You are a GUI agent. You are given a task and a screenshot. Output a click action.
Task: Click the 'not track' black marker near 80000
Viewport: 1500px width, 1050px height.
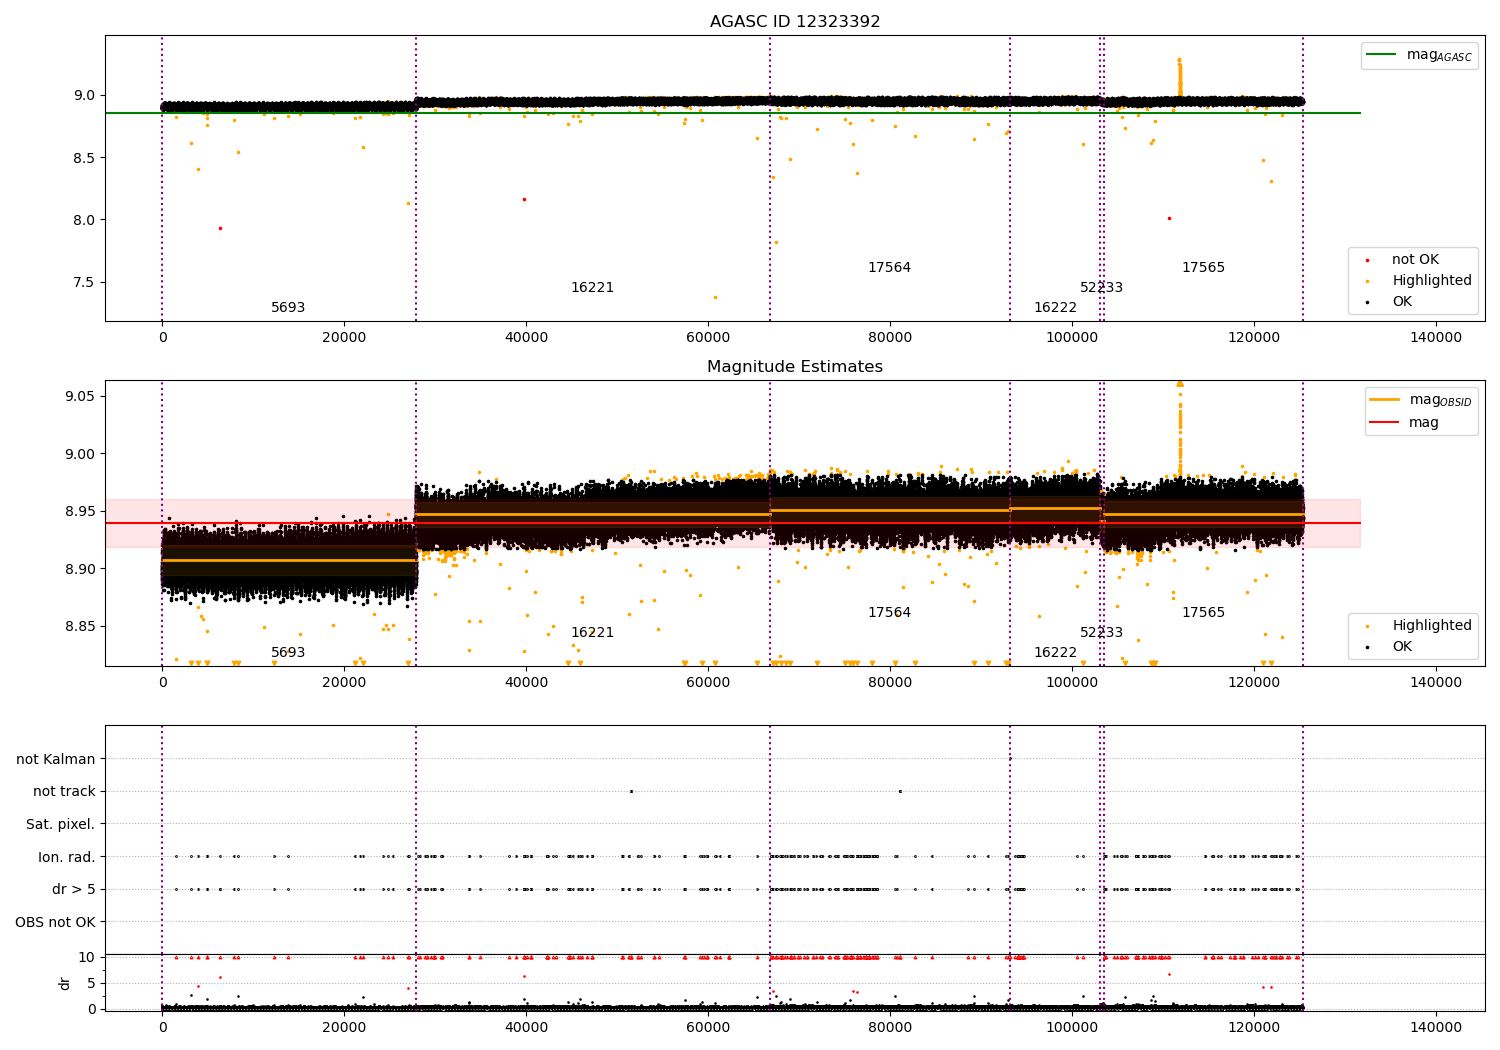[x=900, y=791]
